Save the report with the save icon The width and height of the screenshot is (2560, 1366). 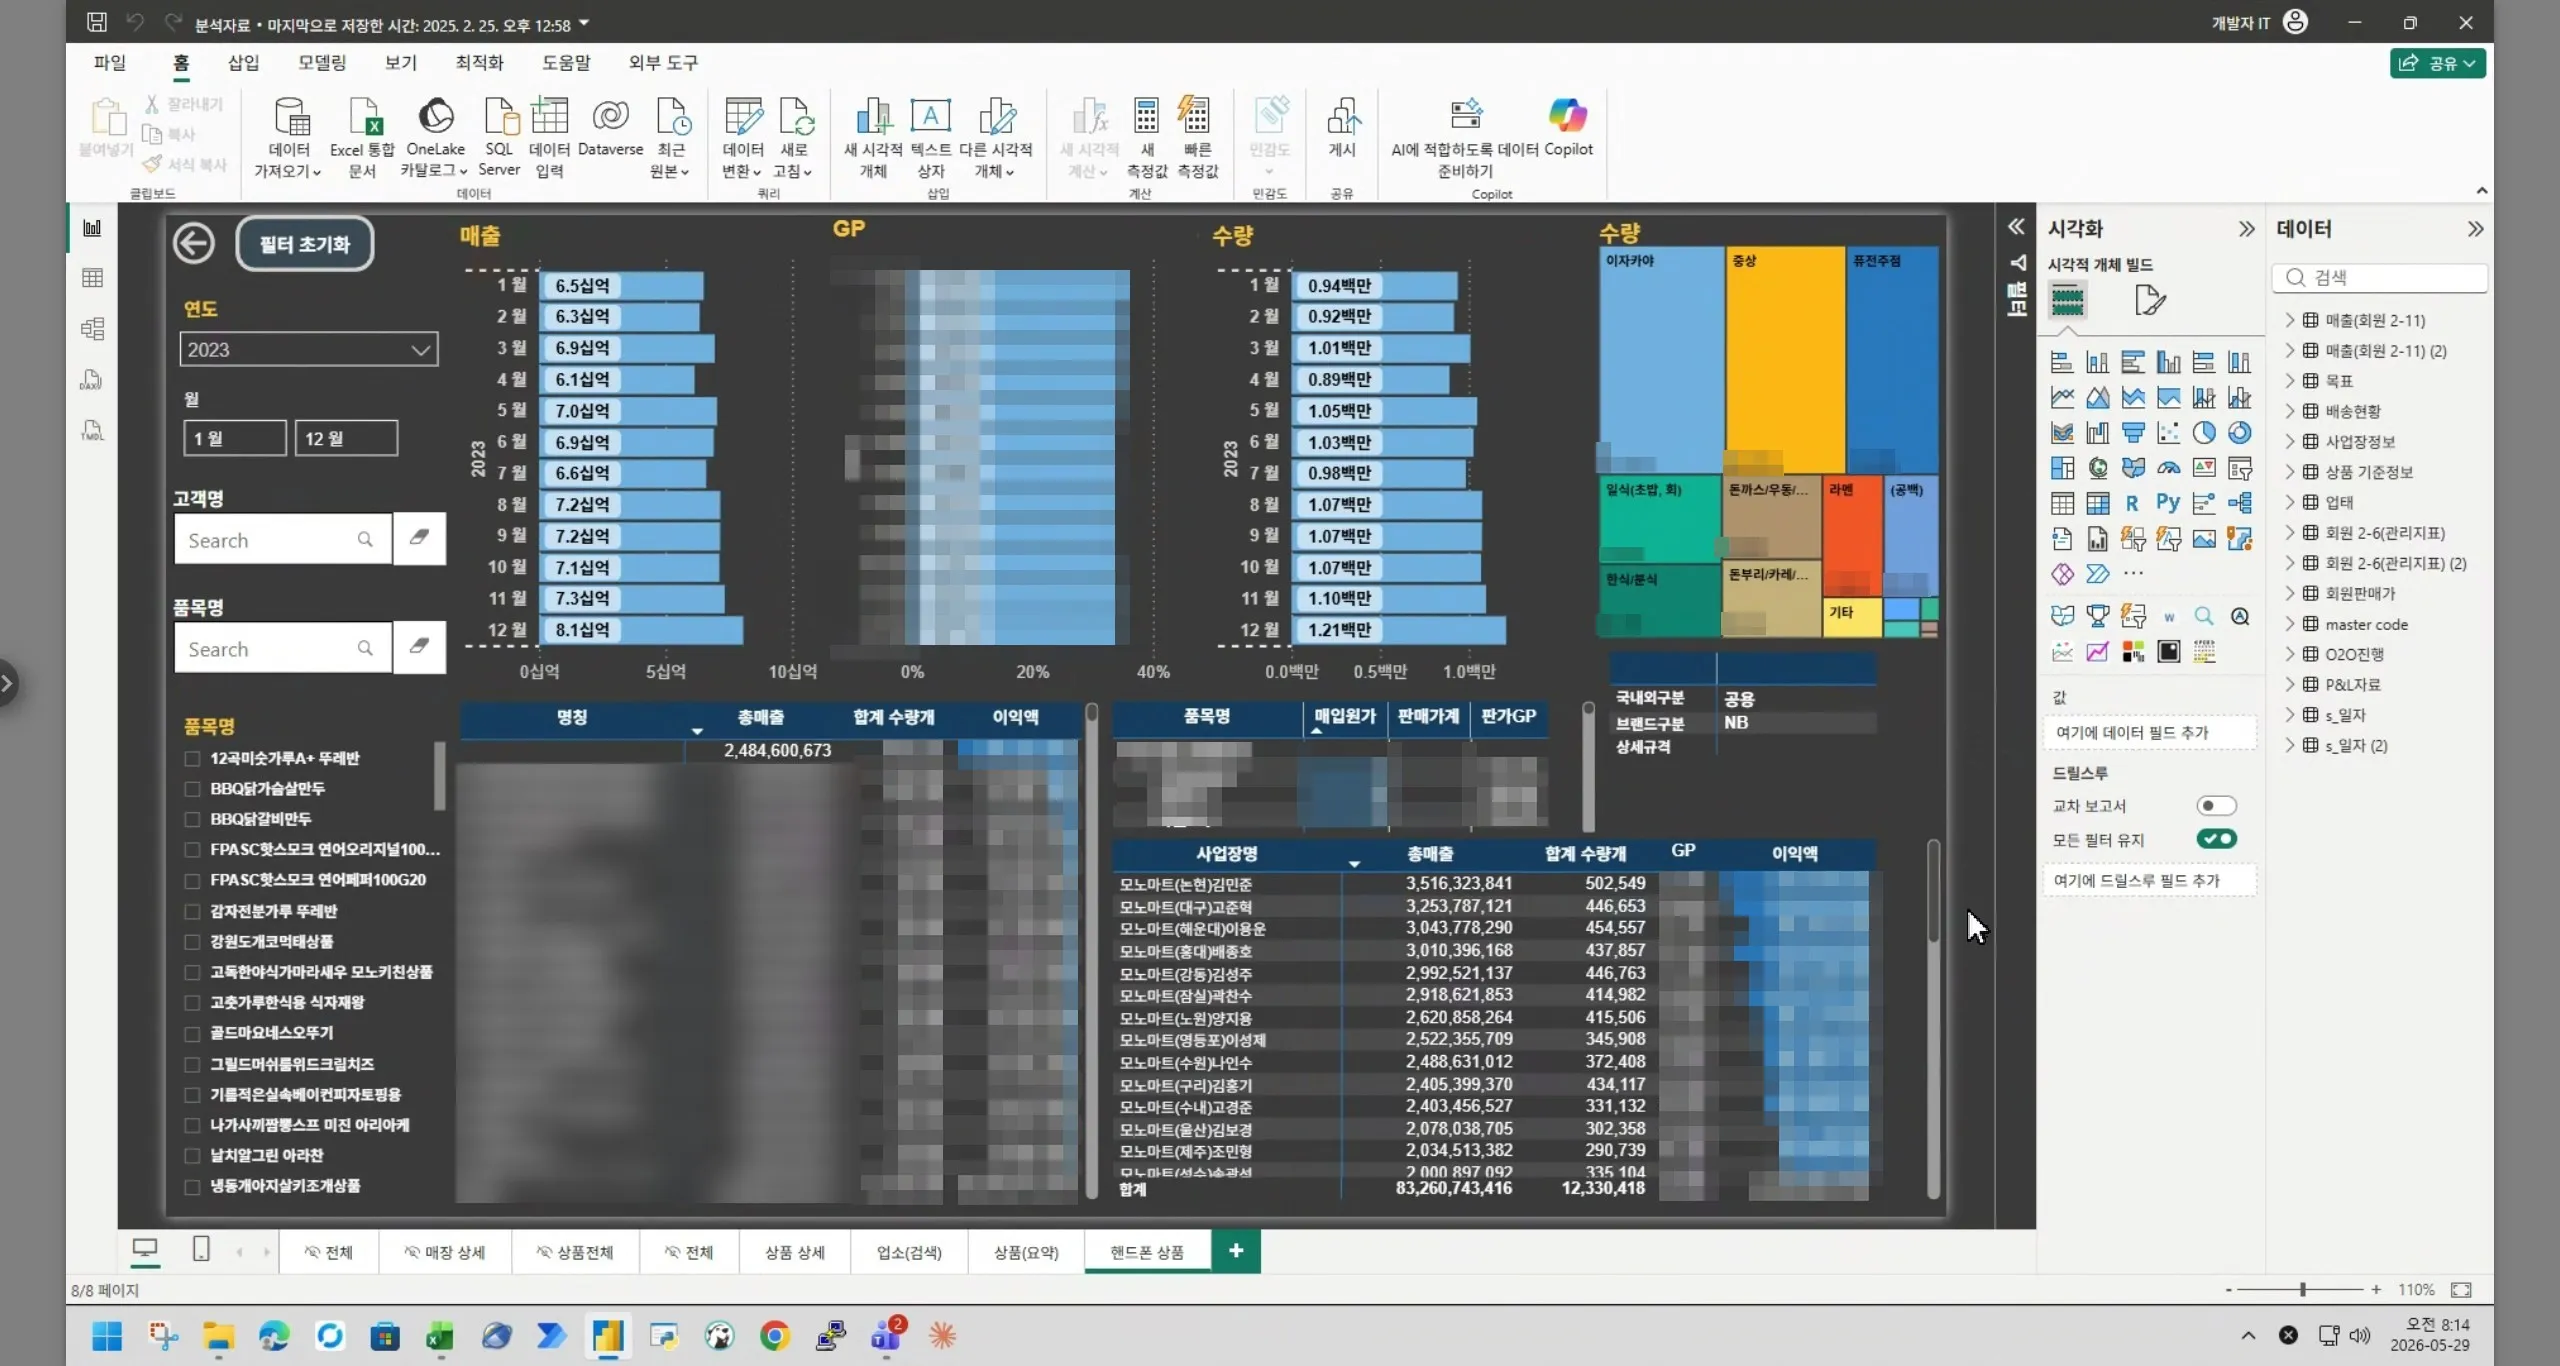point(97,22)
